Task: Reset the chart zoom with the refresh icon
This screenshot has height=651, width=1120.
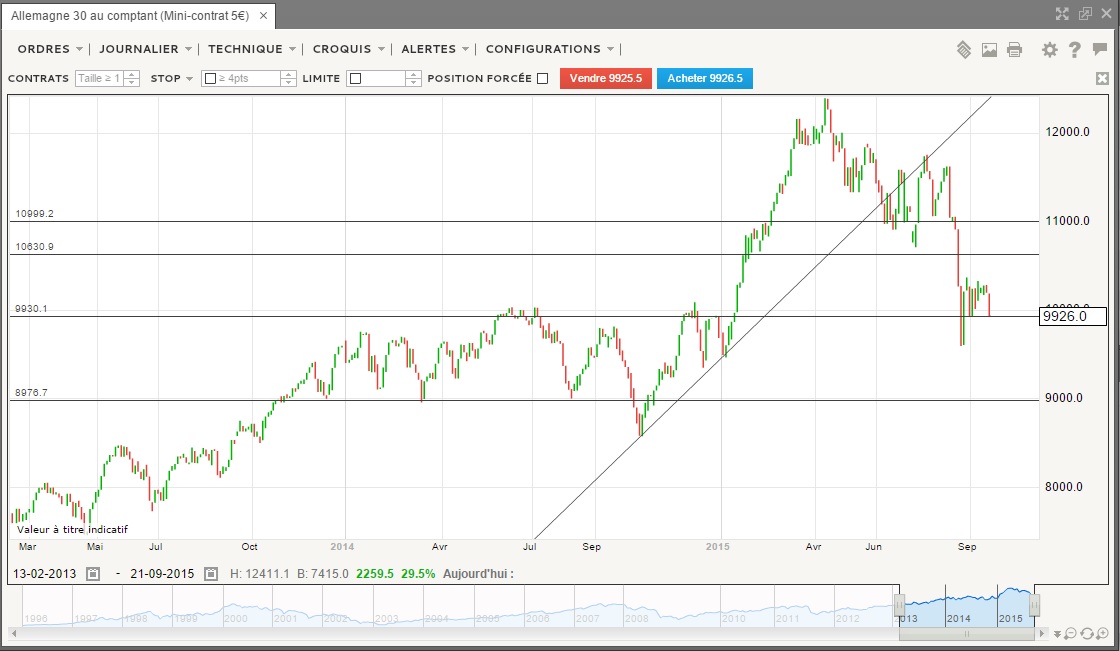Action: click(x=1086, y=633)
